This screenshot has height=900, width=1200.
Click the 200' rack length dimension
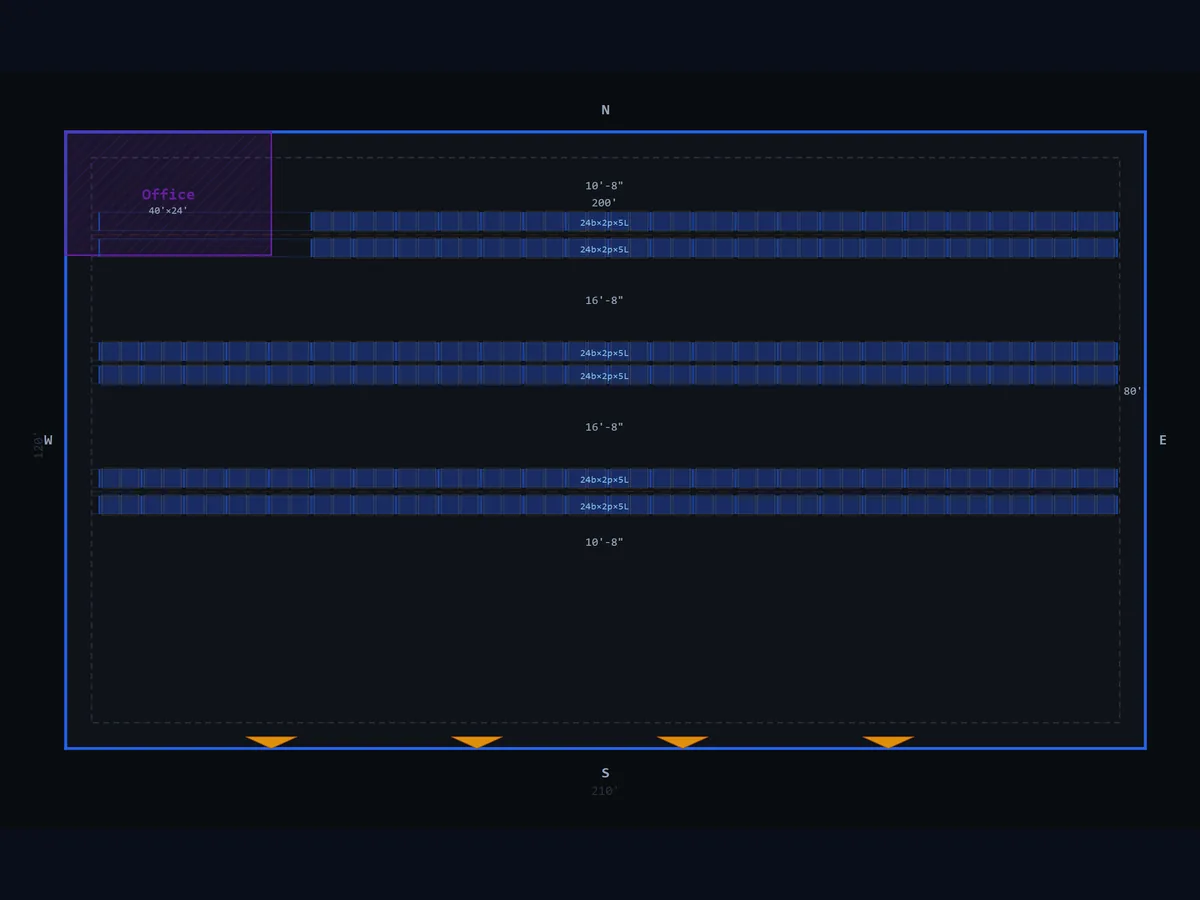click(x=604, y=203)
